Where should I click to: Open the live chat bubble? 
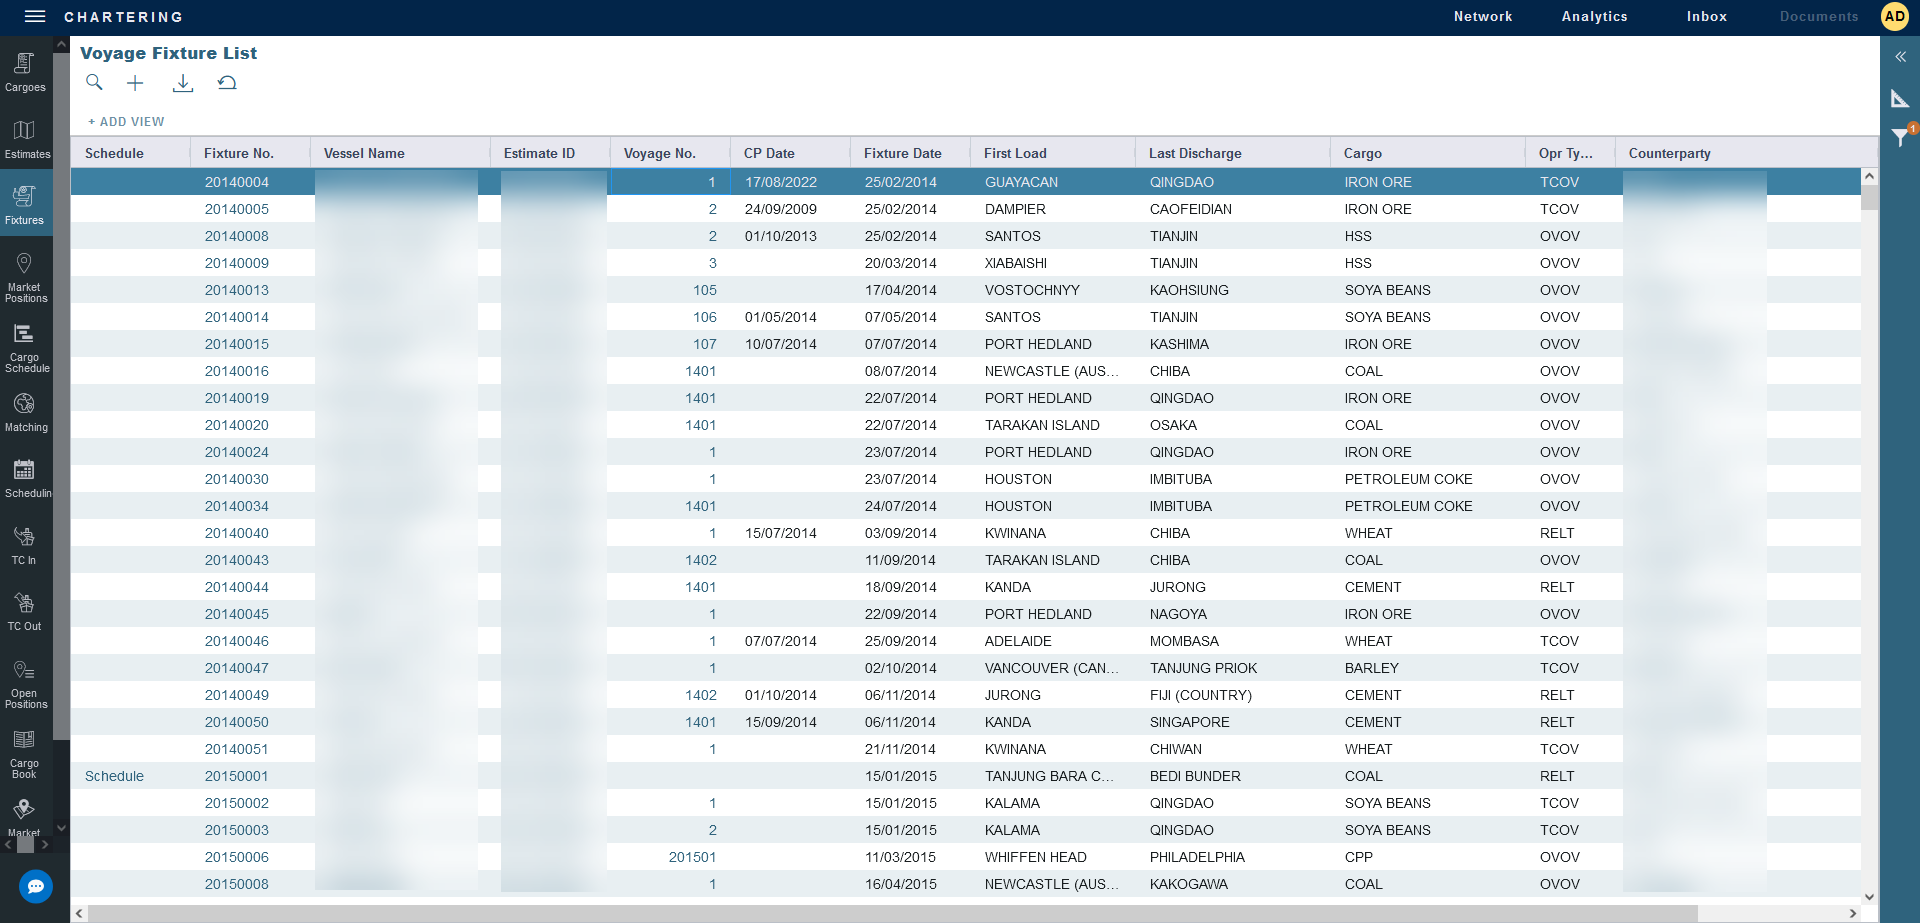(36, 886)
